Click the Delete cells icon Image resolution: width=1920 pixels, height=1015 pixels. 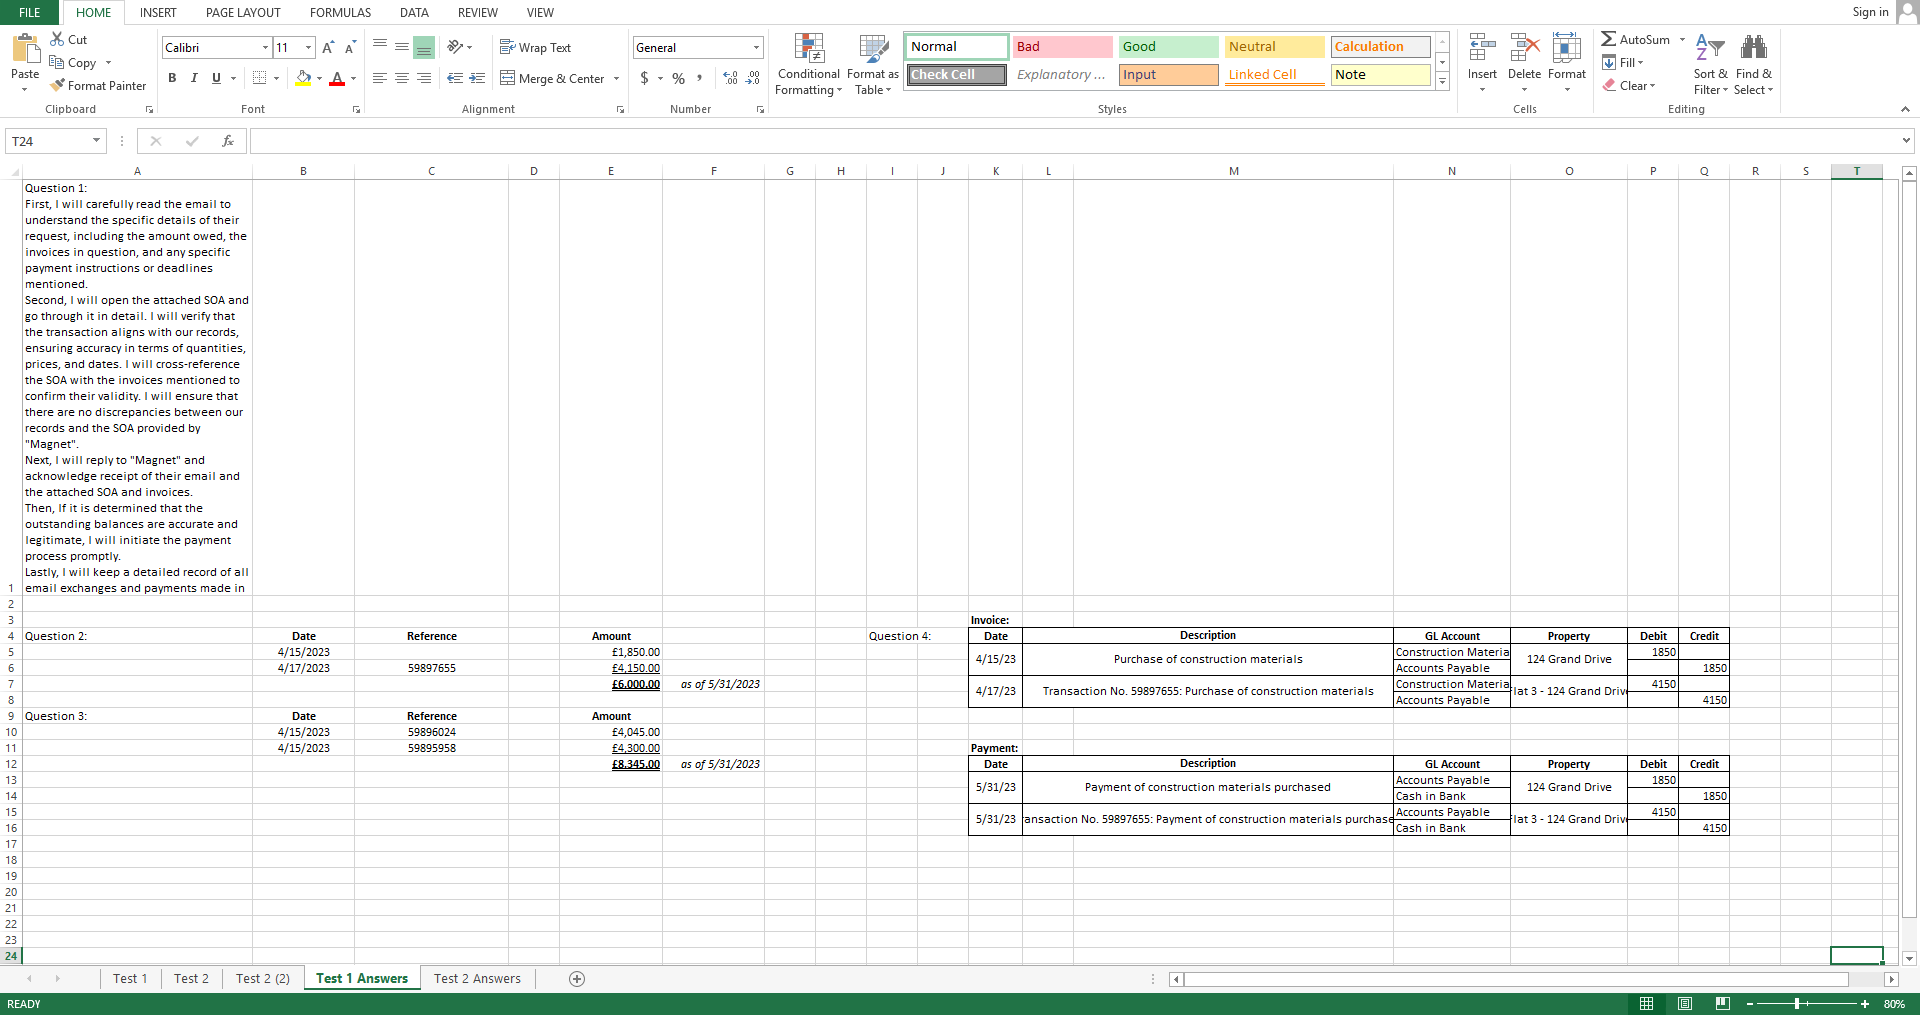click(1524, 48)
